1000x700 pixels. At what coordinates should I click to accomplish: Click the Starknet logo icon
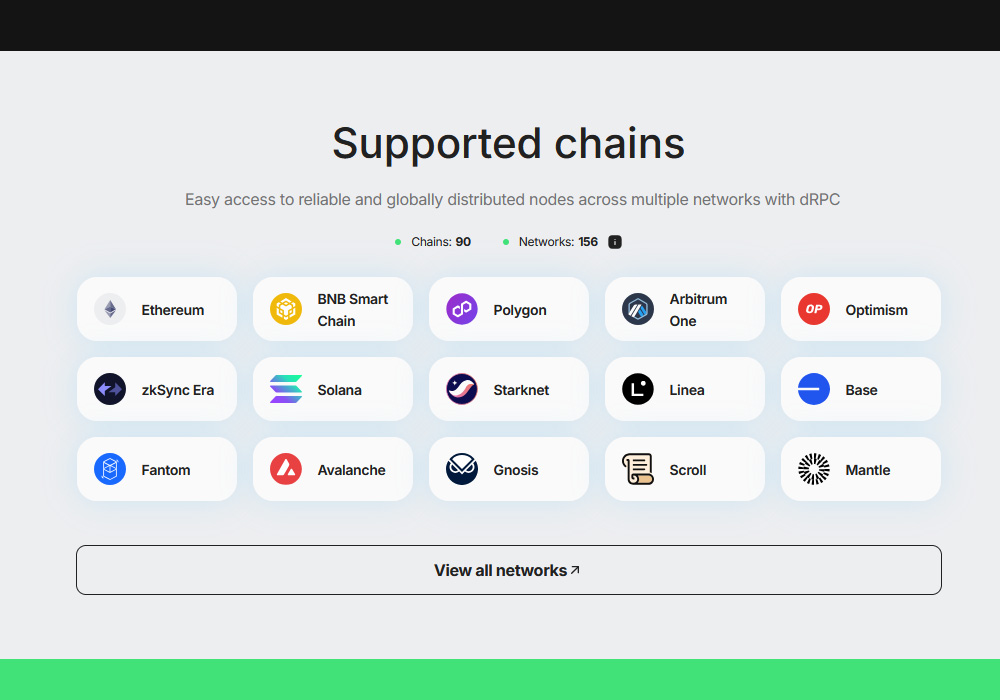(462, 389)
